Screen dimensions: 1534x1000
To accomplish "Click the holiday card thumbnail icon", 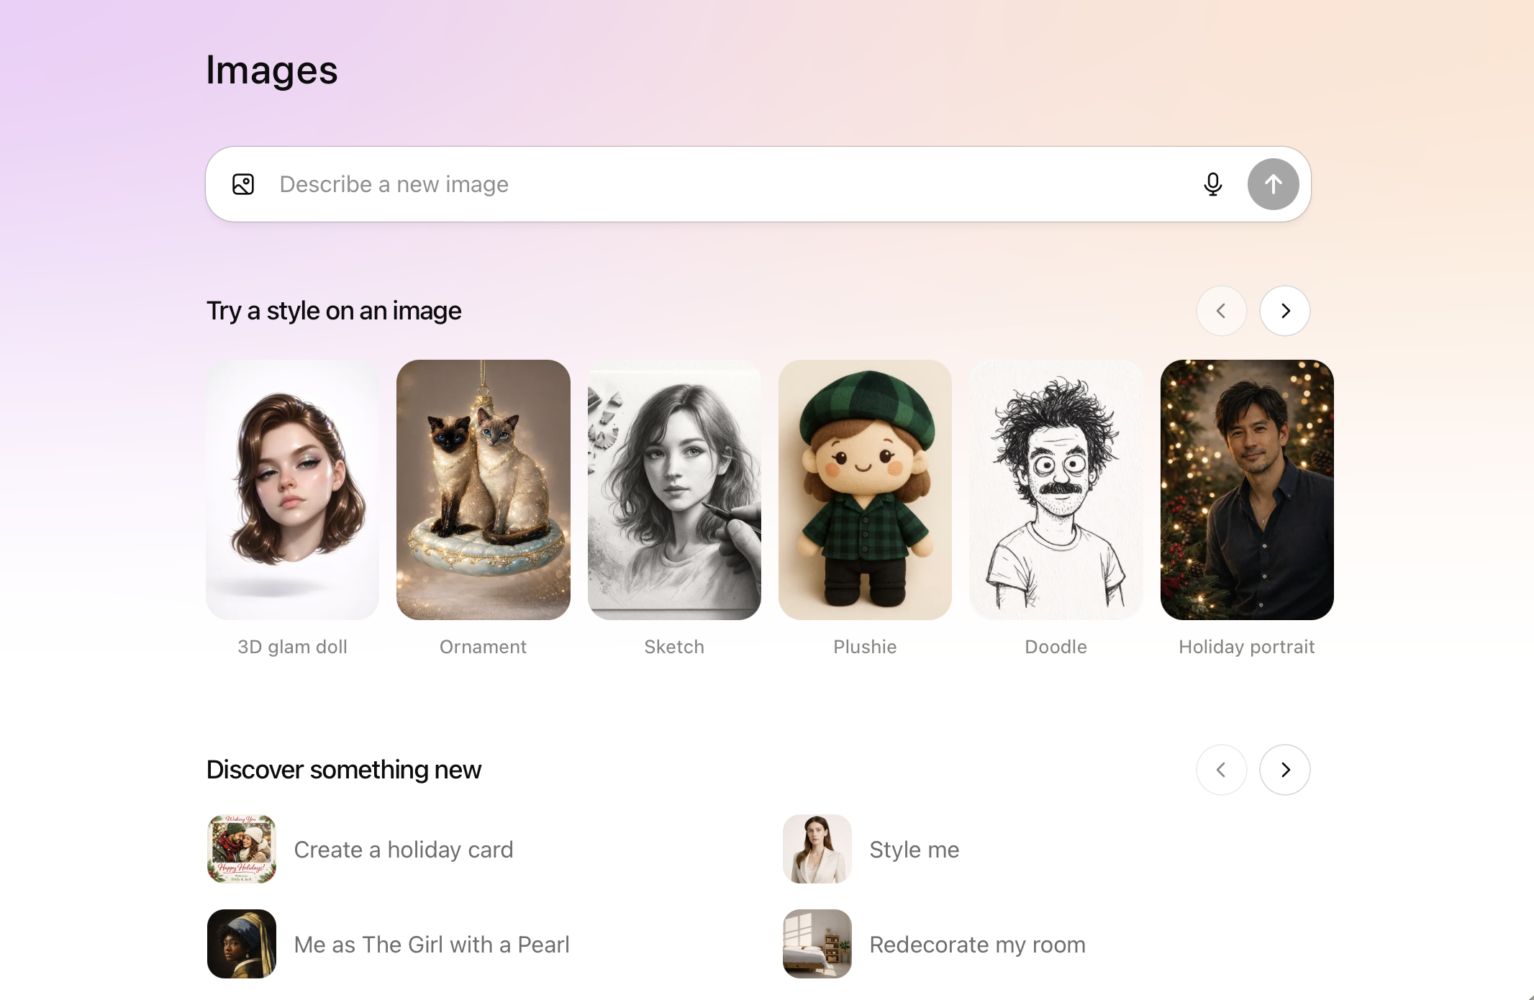I will click(x=242, y=849).
